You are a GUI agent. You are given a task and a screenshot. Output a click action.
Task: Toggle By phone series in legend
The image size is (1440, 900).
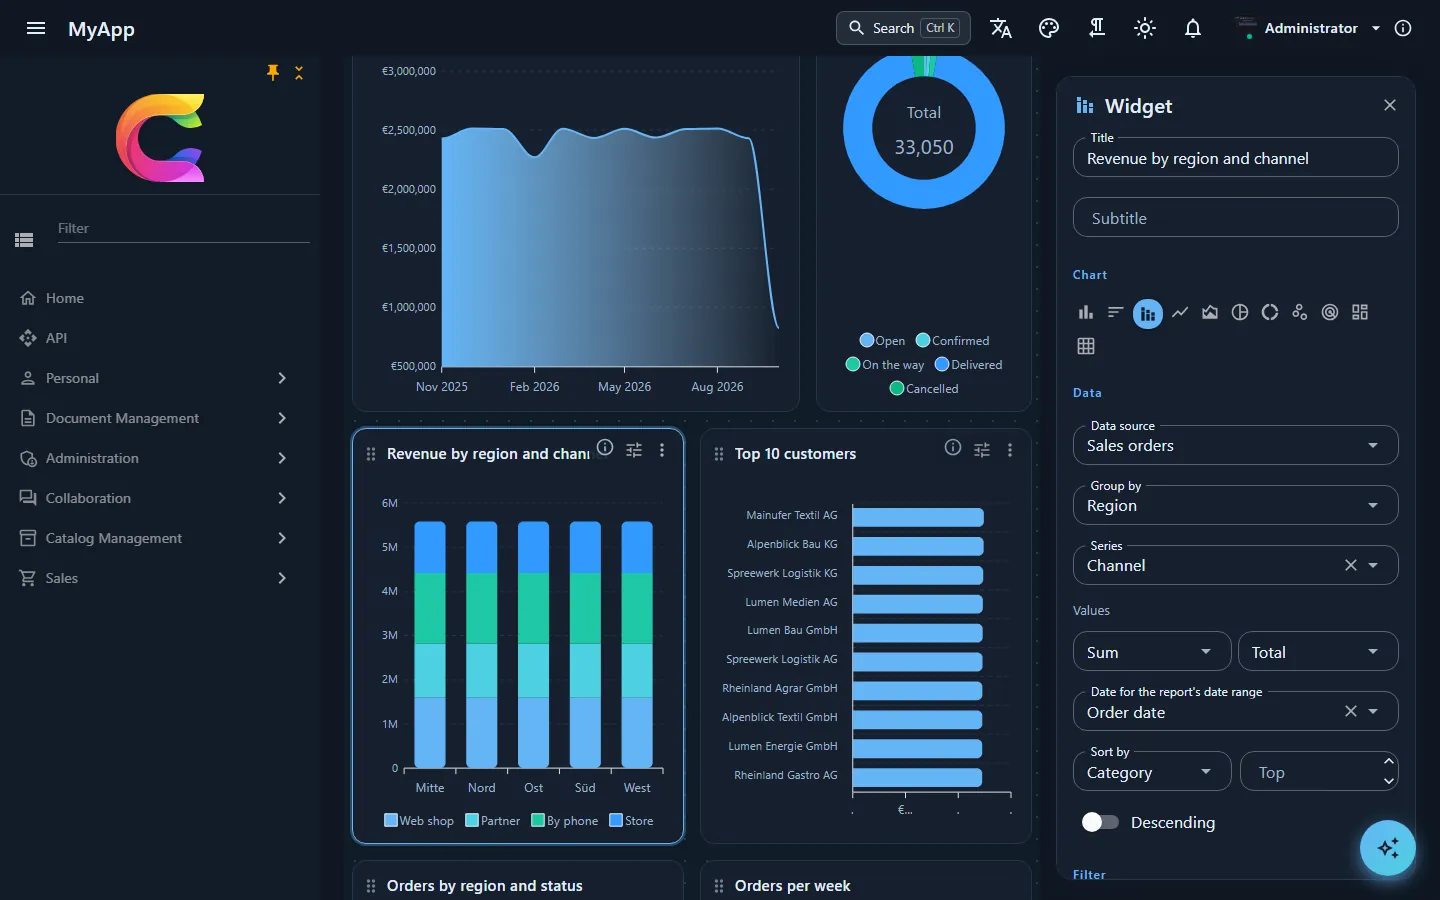pos(565,821)
